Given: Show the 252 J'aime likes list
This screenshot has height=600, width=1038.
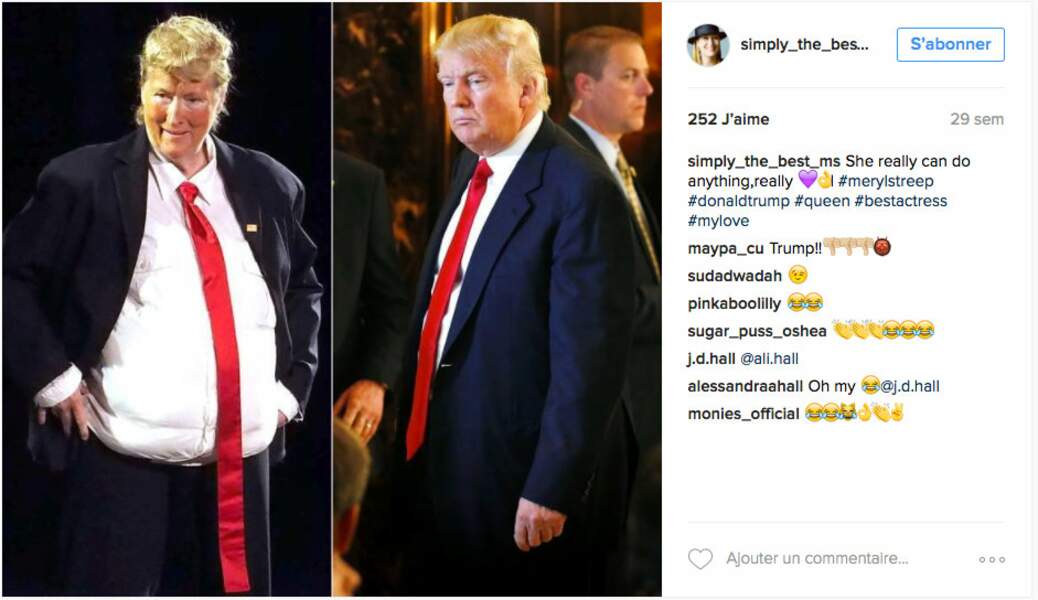Looking at the screenshot, I should [x=728, y=119].
